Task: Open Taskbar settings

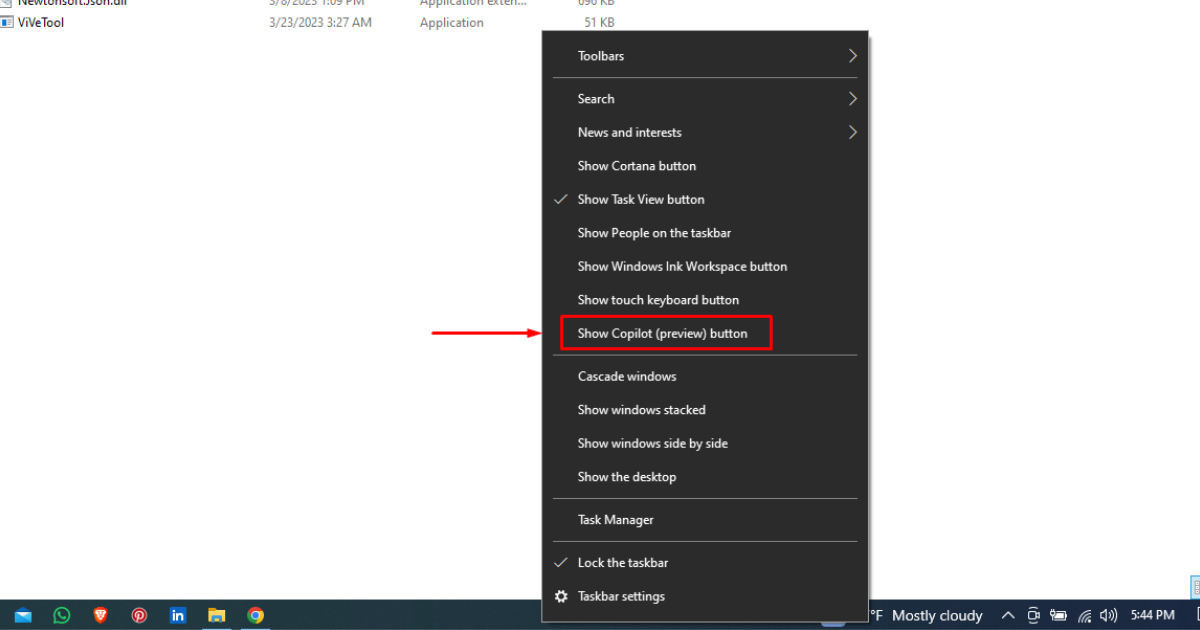Action: pos(705,596)
